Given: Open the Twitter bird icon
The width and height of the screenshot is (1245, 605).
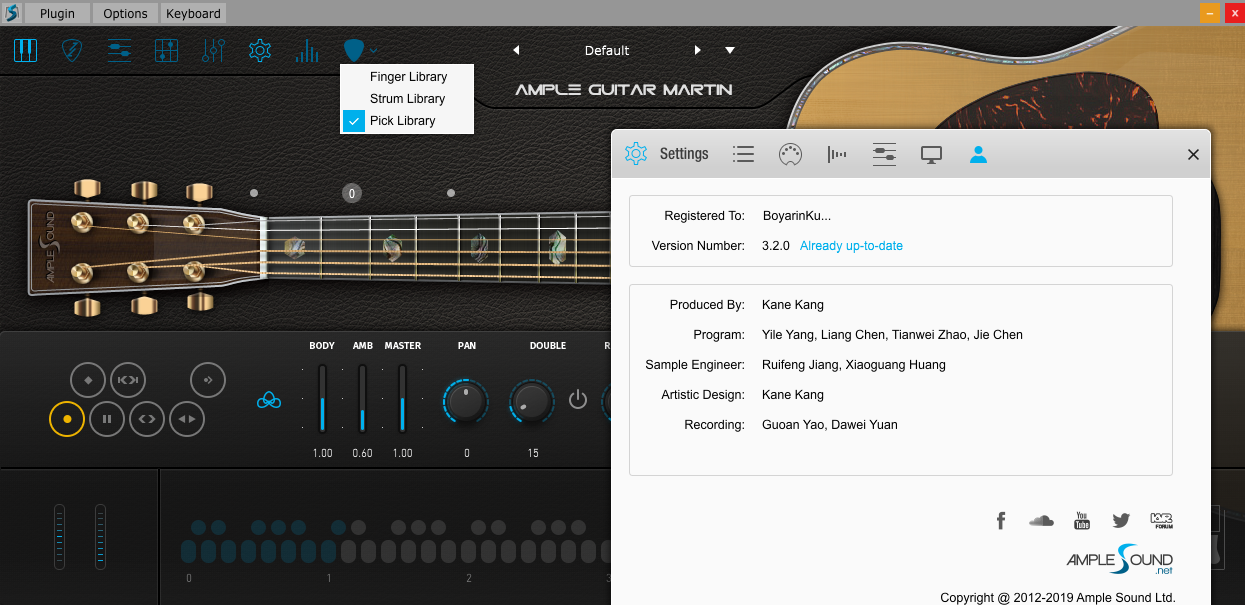Looking at the screenshot, I should click(1121, 520).
